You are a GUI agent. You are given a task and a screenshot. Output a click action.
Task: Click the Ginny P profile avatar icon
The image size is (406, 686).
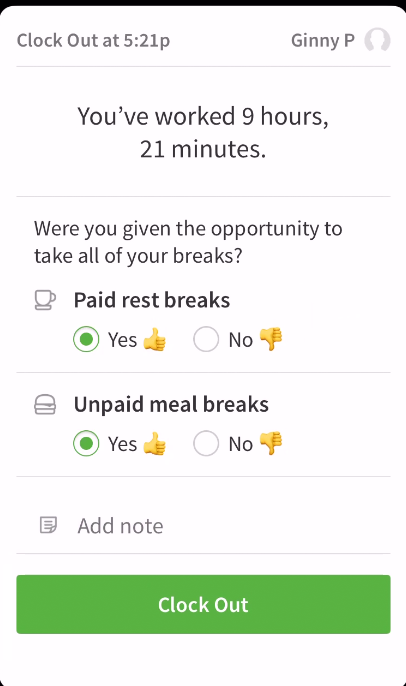(378, 40)
